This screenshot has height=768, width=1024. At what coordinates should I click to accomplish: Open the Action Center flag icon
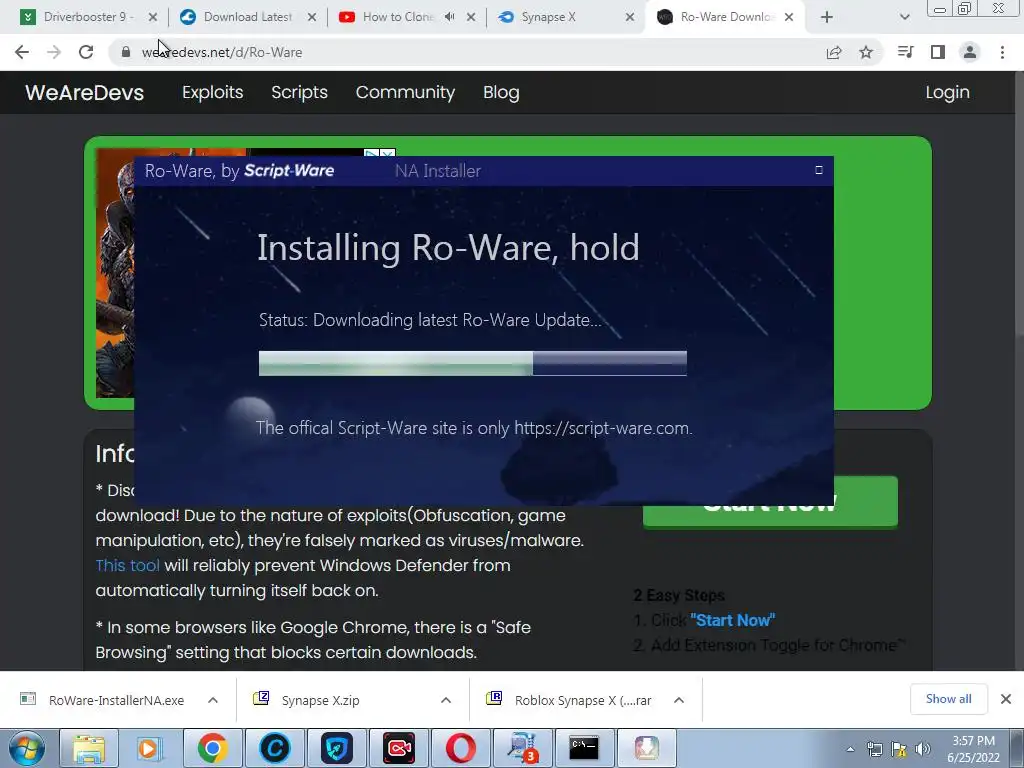[x=899, y=749]
